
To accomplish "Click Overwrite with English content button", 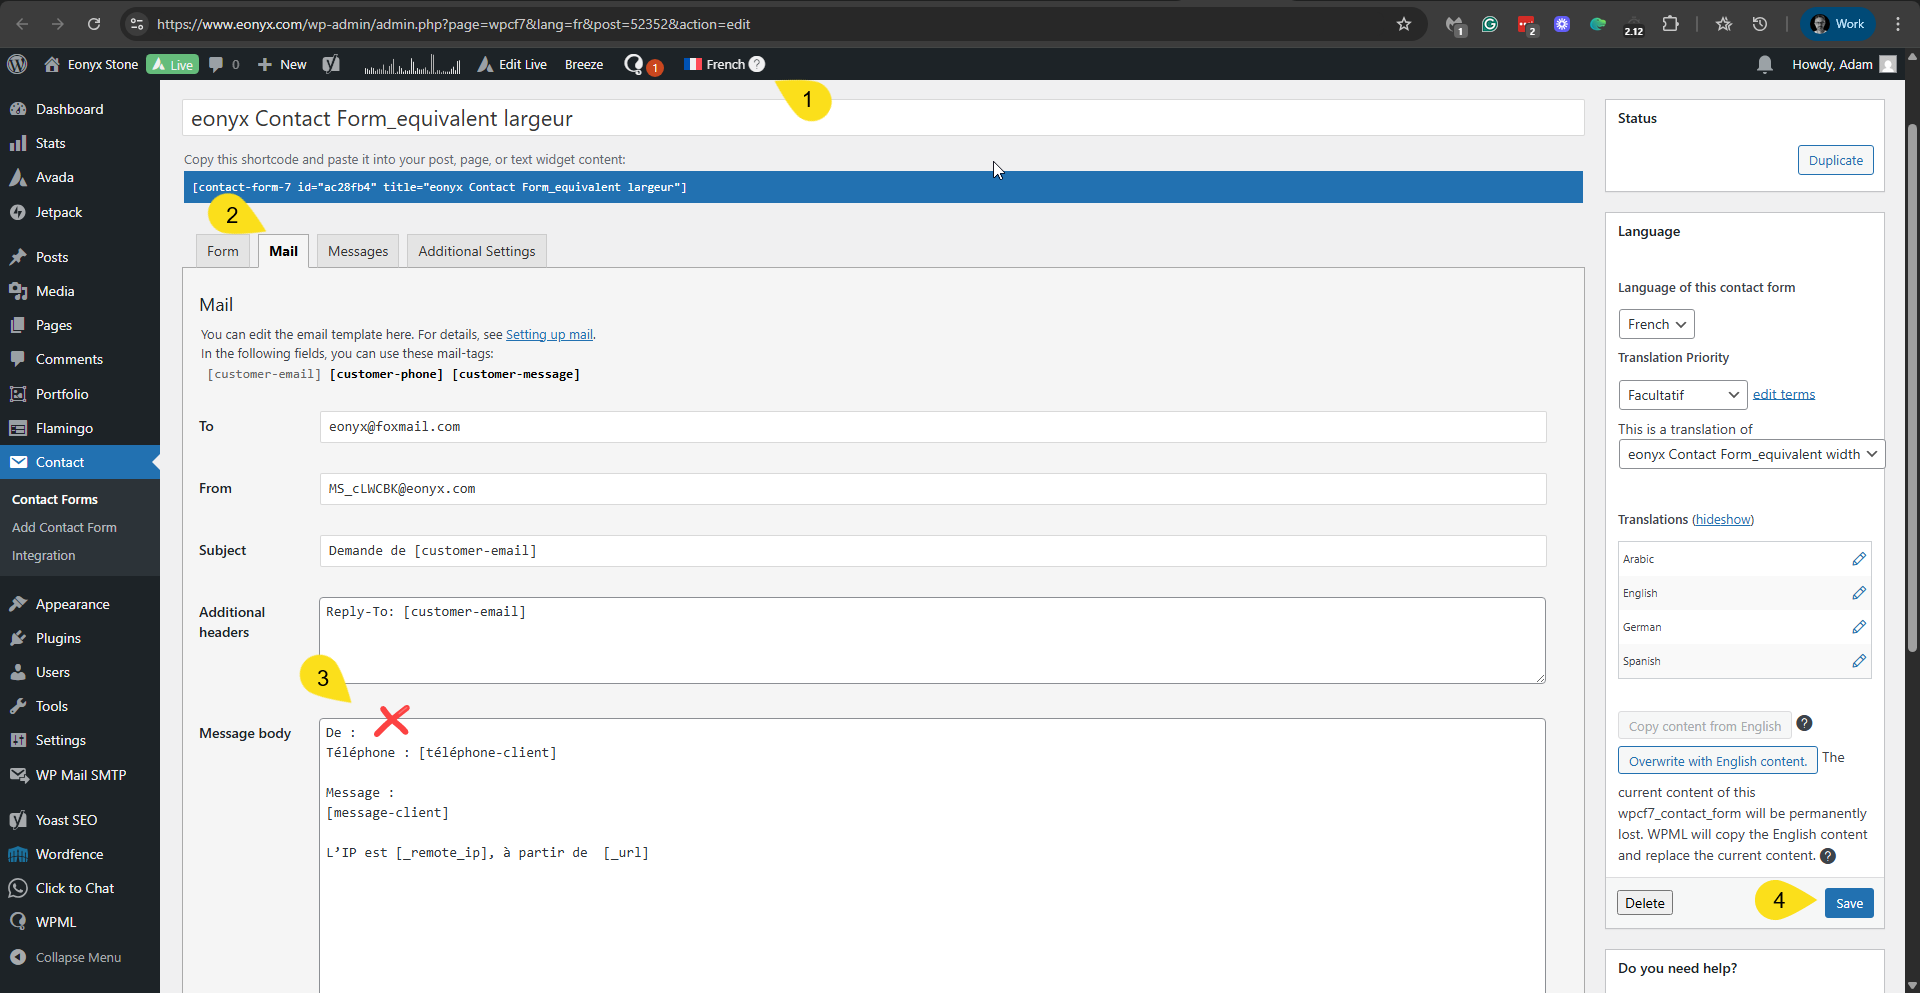I will click(x=1718, y=761).
